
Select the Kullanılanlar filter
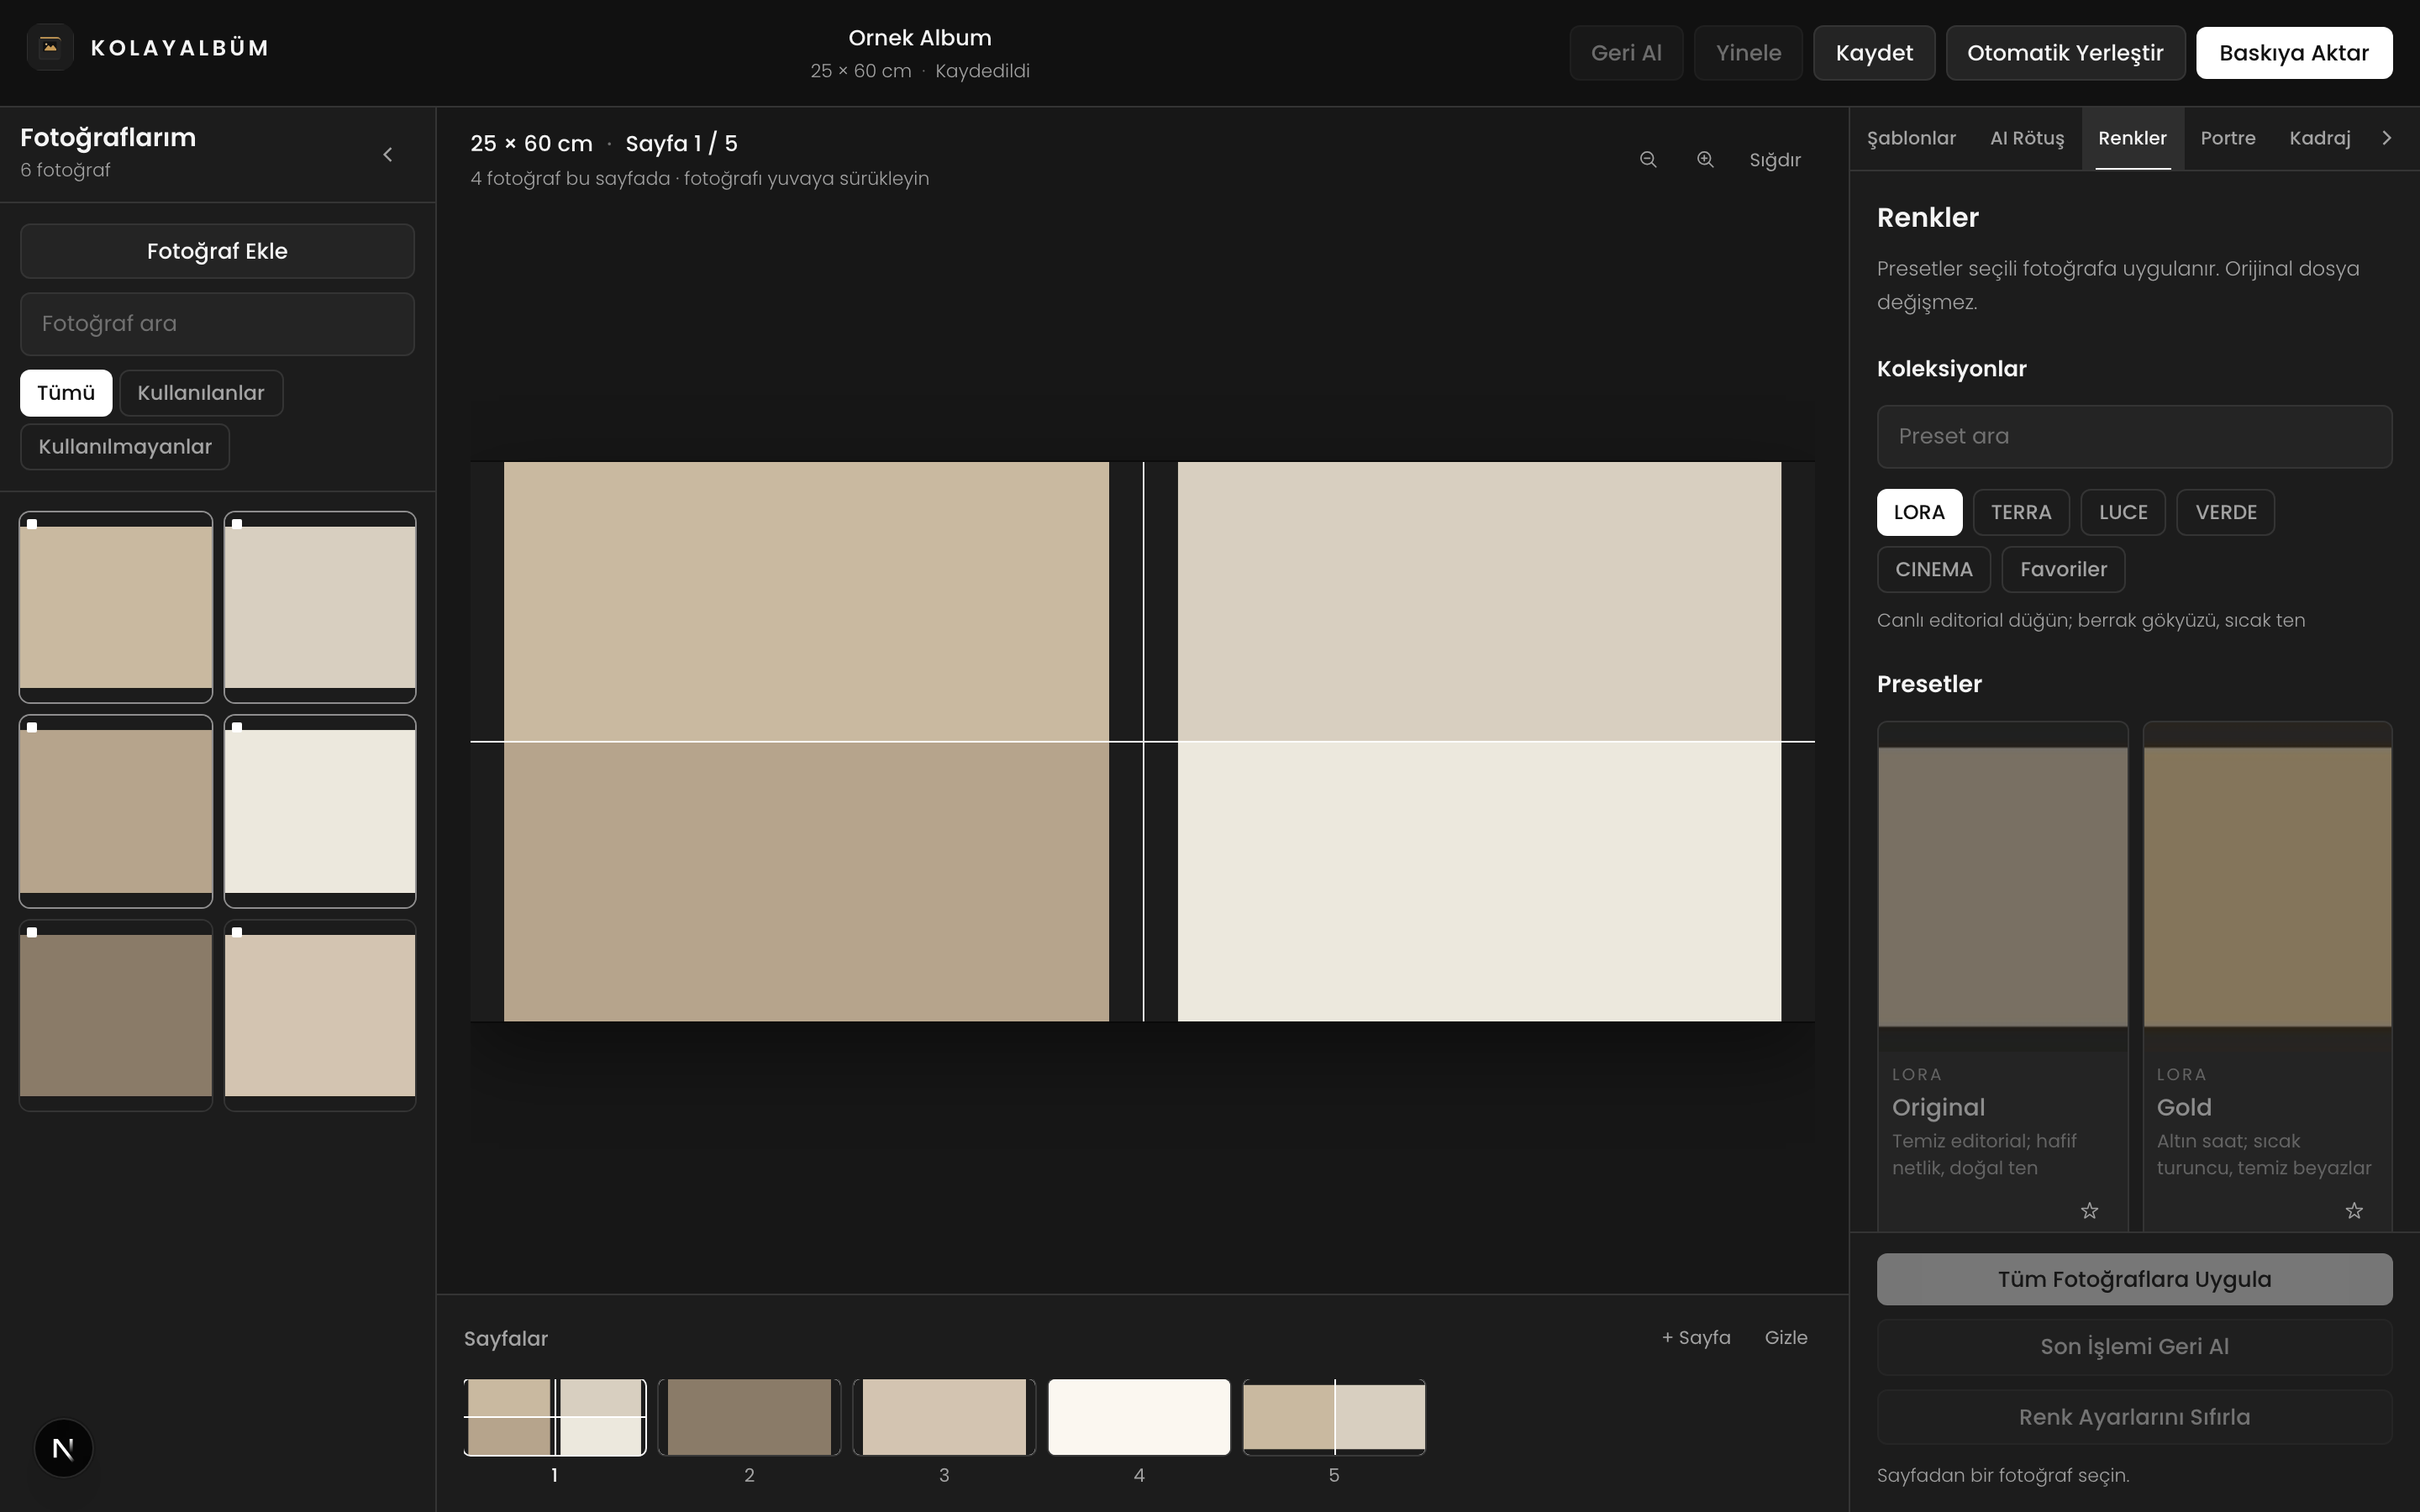click(201, 393)
